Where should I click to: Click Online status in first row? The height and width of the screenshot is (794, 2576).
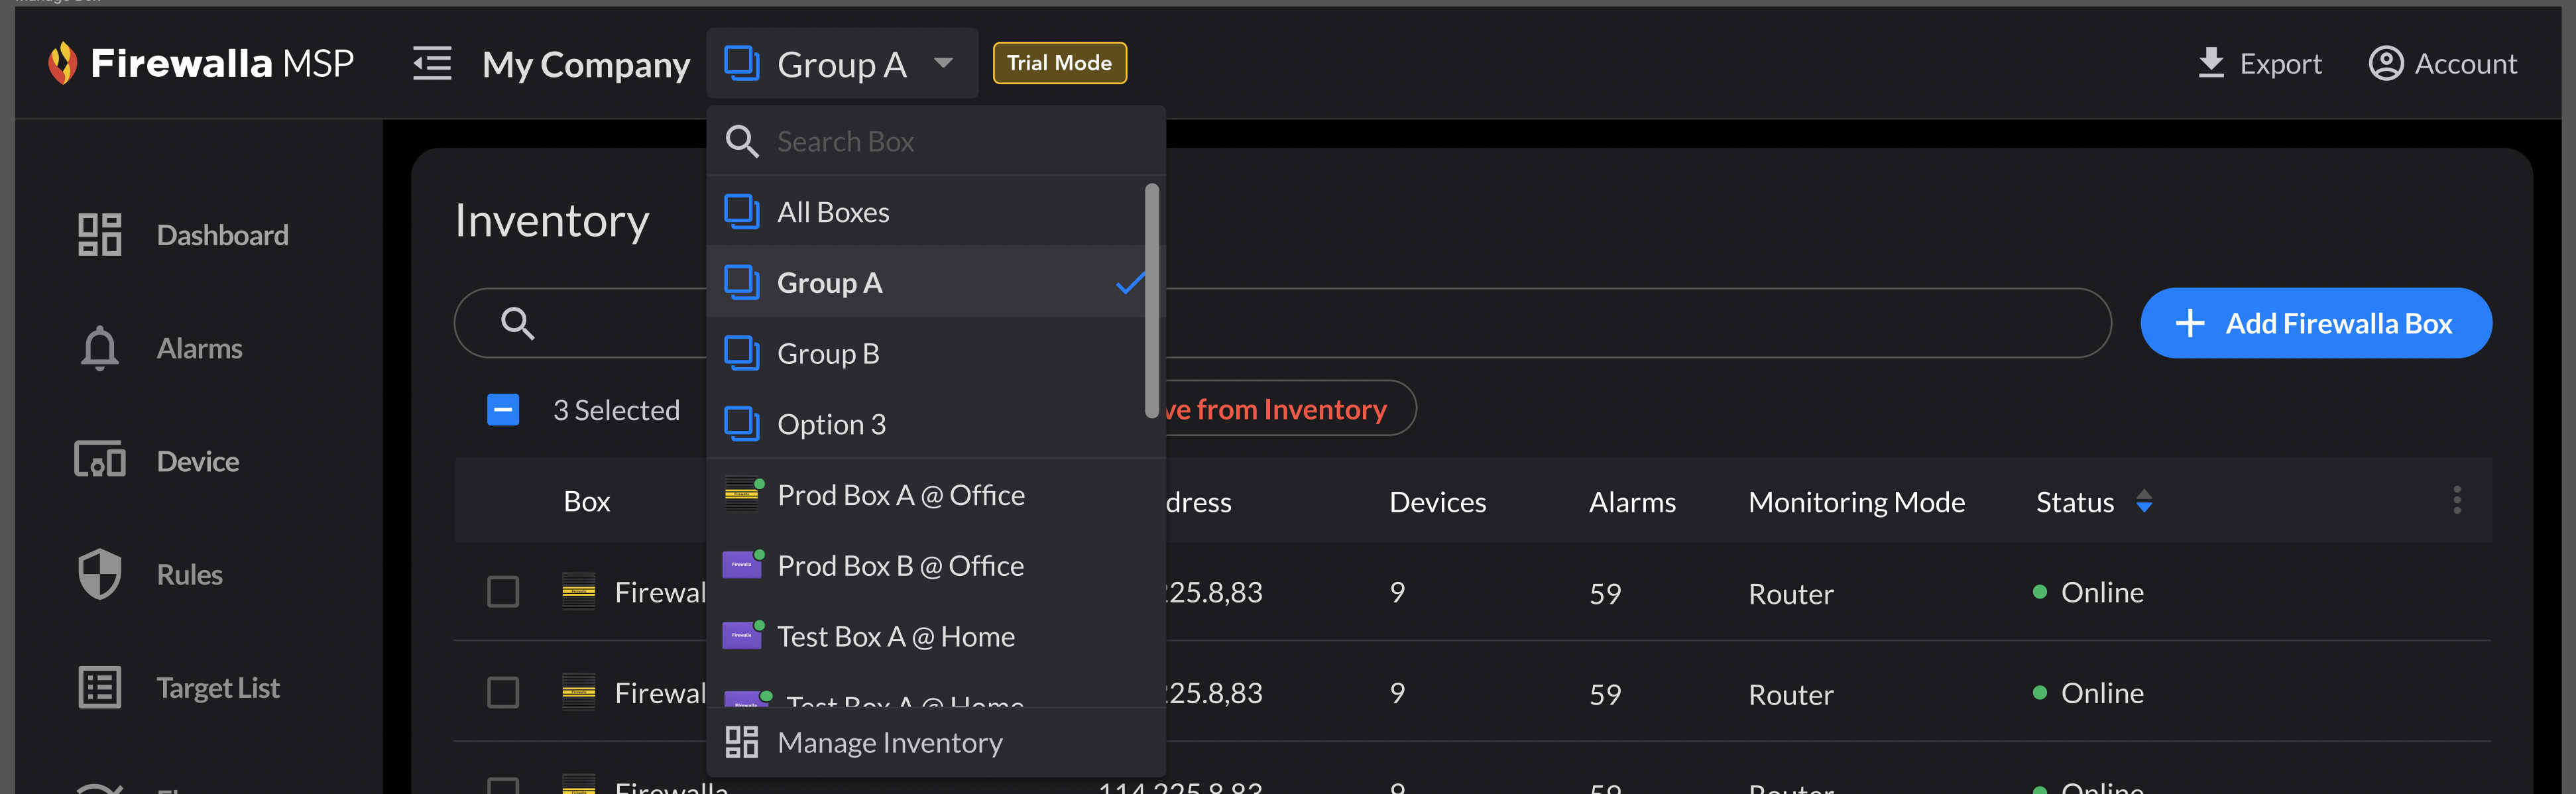click(x=2089, y=592)
